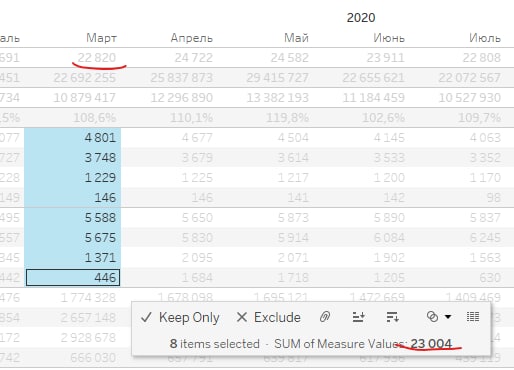Click the Март cell 2 928 678
The height and width of the screenshot is (370, 514).
(x=88, y=338)
